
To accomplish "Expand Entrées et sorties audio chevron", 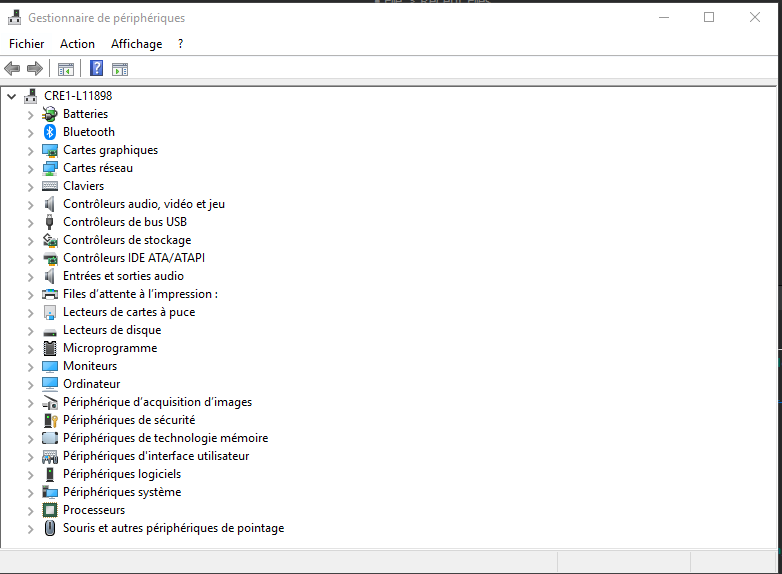I will coord(30,277).
